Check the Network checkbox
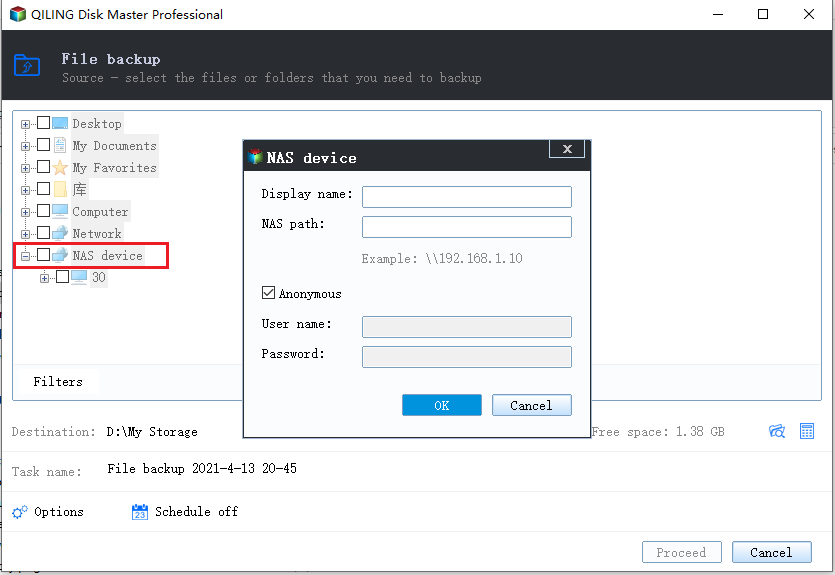Viewport: 835px width, 575px height. point(44,233)
